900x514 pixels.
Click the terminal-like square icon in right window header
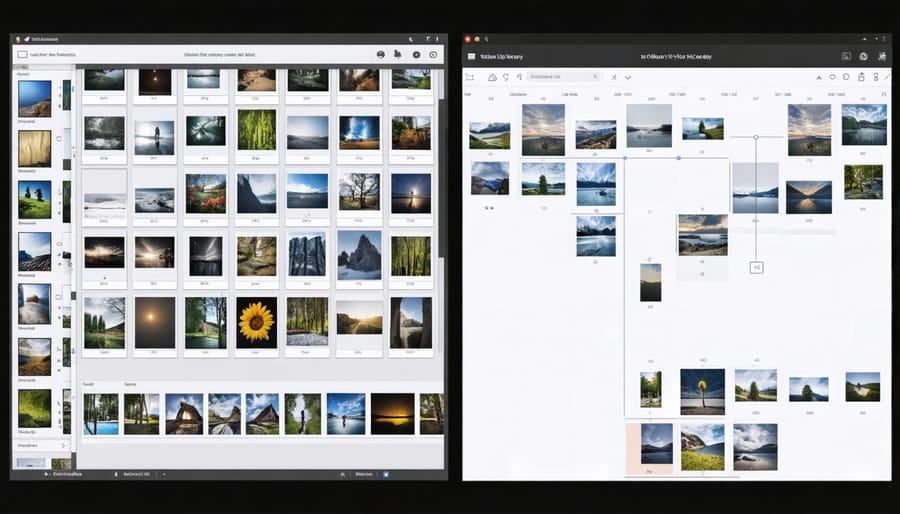846,56
